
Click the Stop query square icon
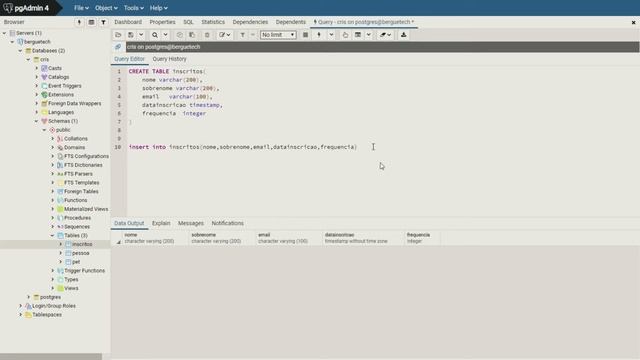pos(305,35)
